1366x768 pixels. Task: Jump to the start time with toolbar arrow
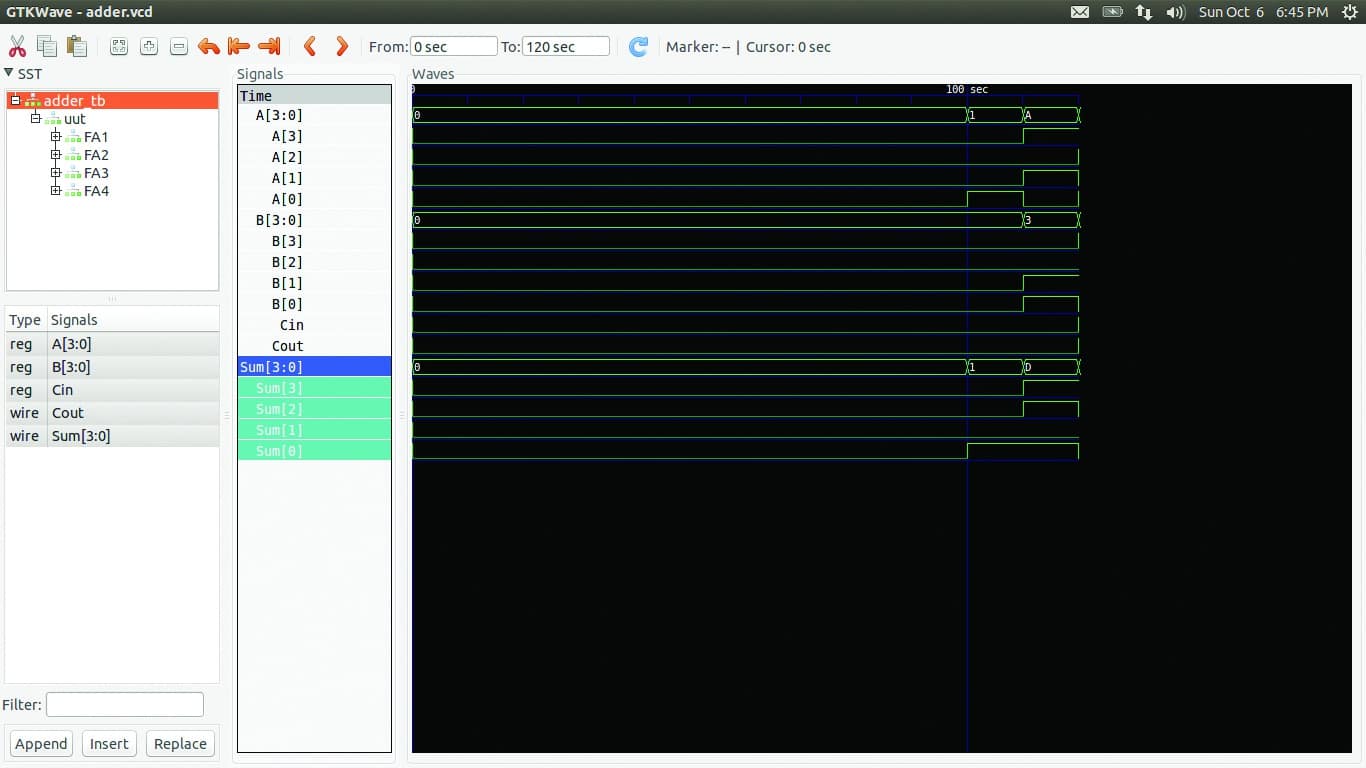[238, 46]
